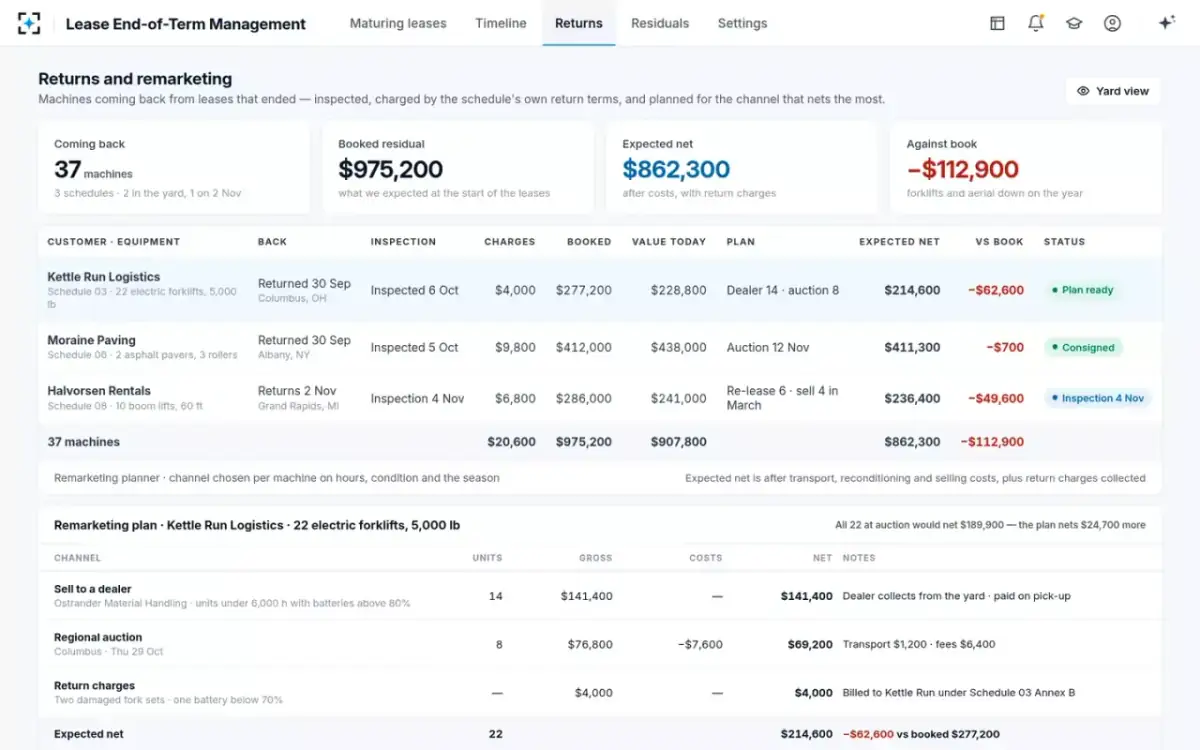Click 'All 22 at auction would net' note
The height and width of the screenshot is (750, 1200).
[x=990, y=525]
